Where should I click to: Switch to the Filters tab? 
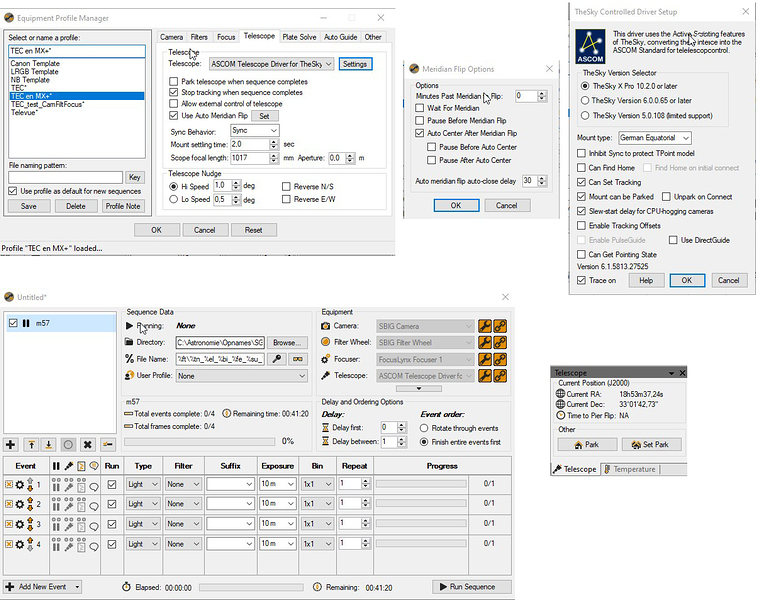[x=199, y=37]
